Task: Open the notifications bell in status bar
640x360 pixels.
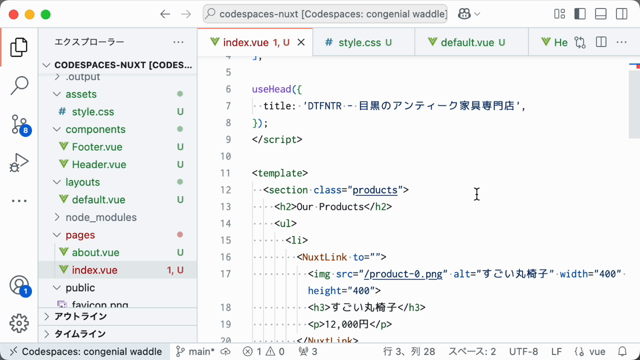Action: pyautogui.click(x=622, y=351)
